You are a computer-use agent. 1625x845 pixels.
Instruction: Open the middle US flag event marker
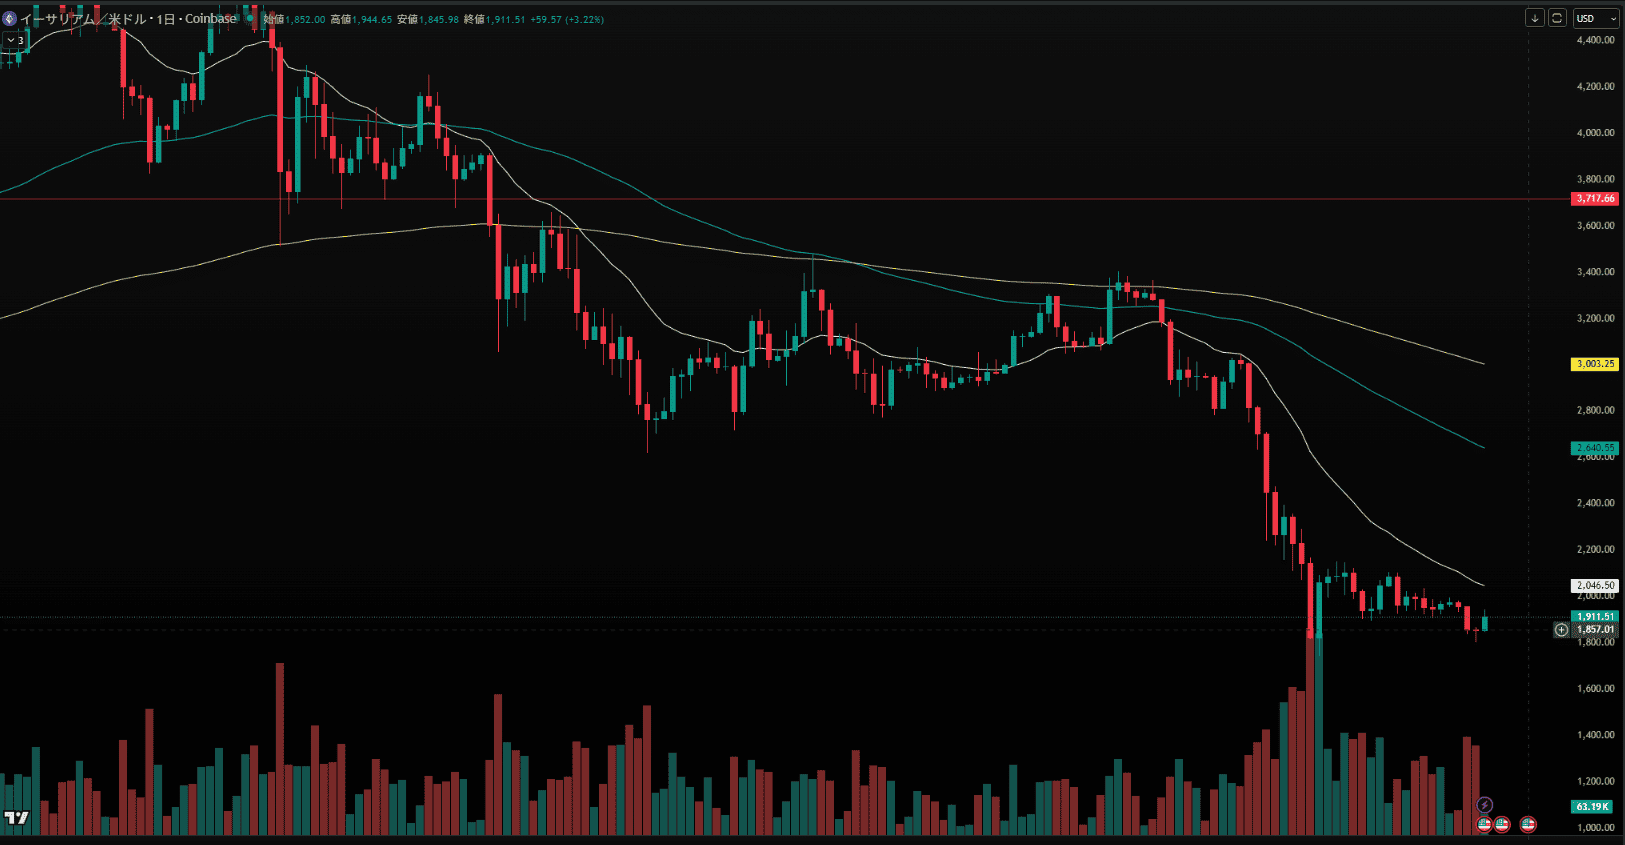click(x=1502, y=824)
